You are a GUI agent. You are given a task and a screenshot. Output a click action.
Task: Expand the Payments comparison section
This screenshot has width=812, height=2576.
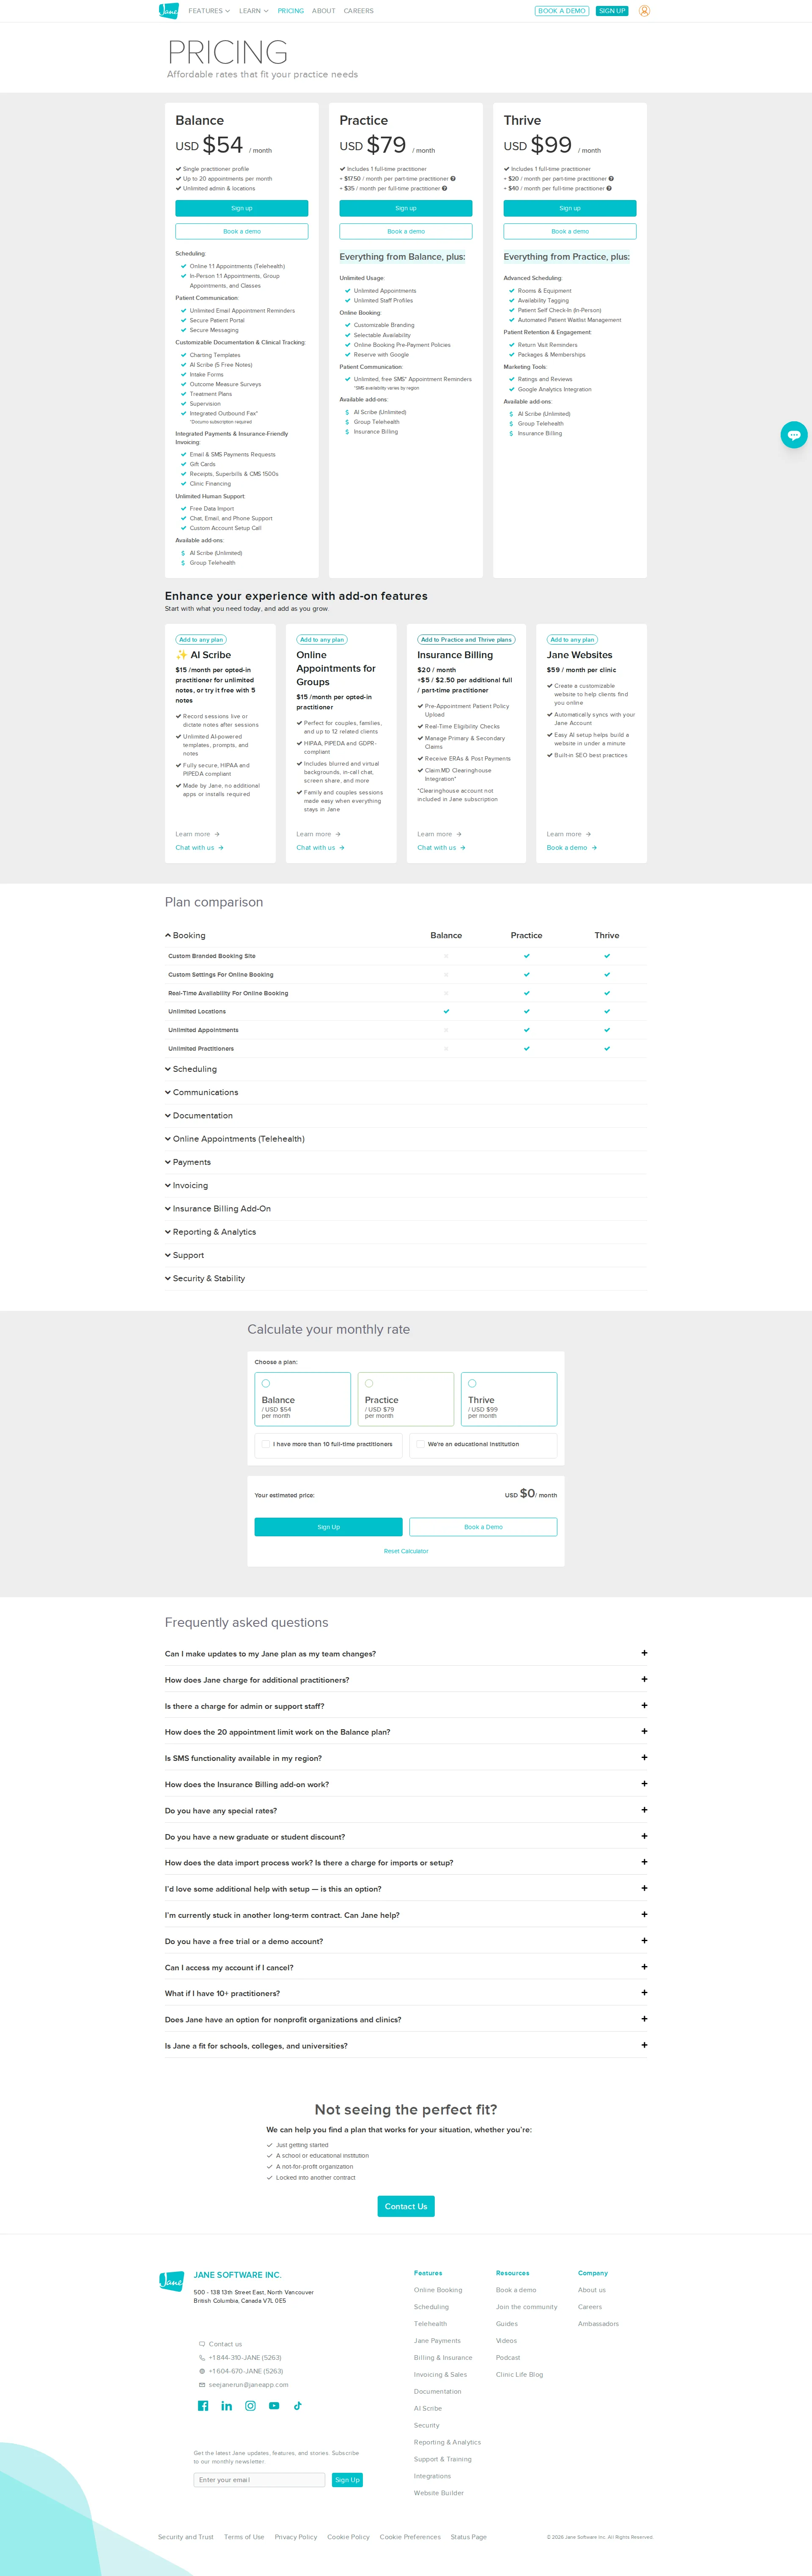188,1162
